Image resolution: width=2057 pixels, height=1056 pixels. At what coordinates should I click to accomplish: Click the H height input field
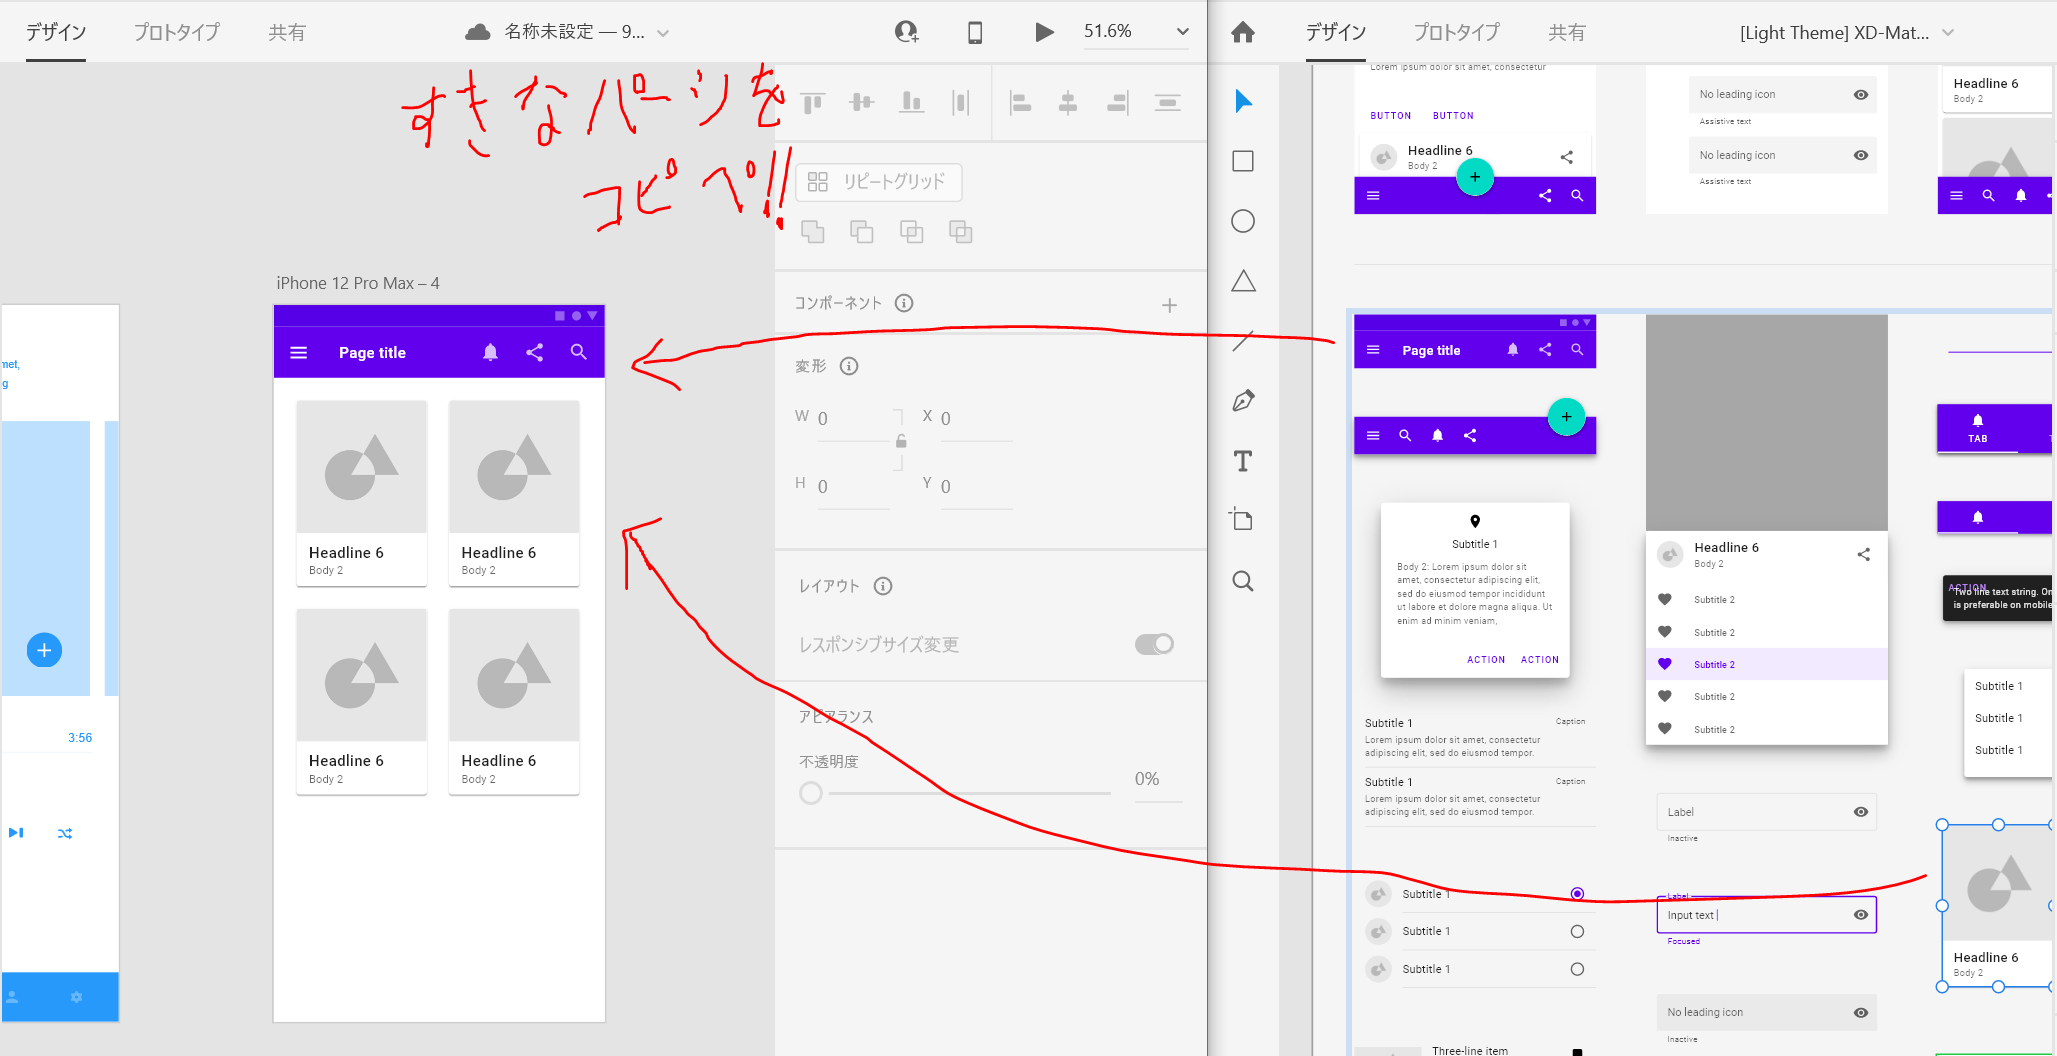point(853,488)
